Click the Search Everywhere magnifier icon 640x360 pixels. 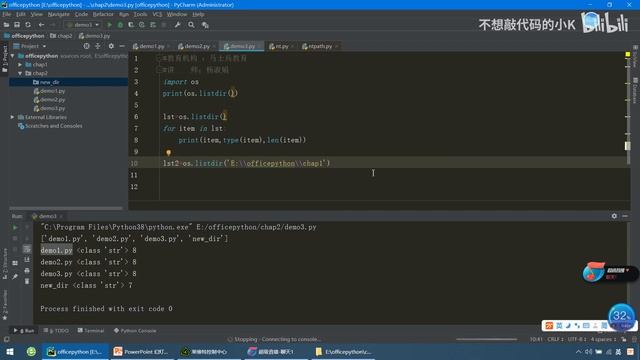(191, 25)
